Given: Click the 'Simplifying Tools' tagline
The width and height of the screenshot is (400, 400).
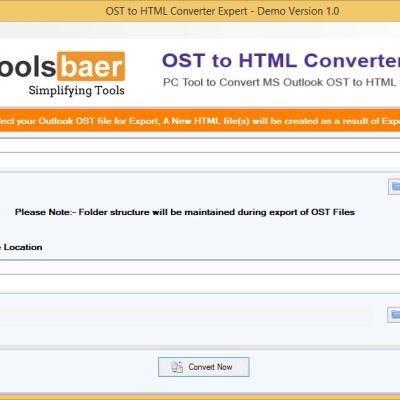Looking at the screenshot, I should 76,91.
